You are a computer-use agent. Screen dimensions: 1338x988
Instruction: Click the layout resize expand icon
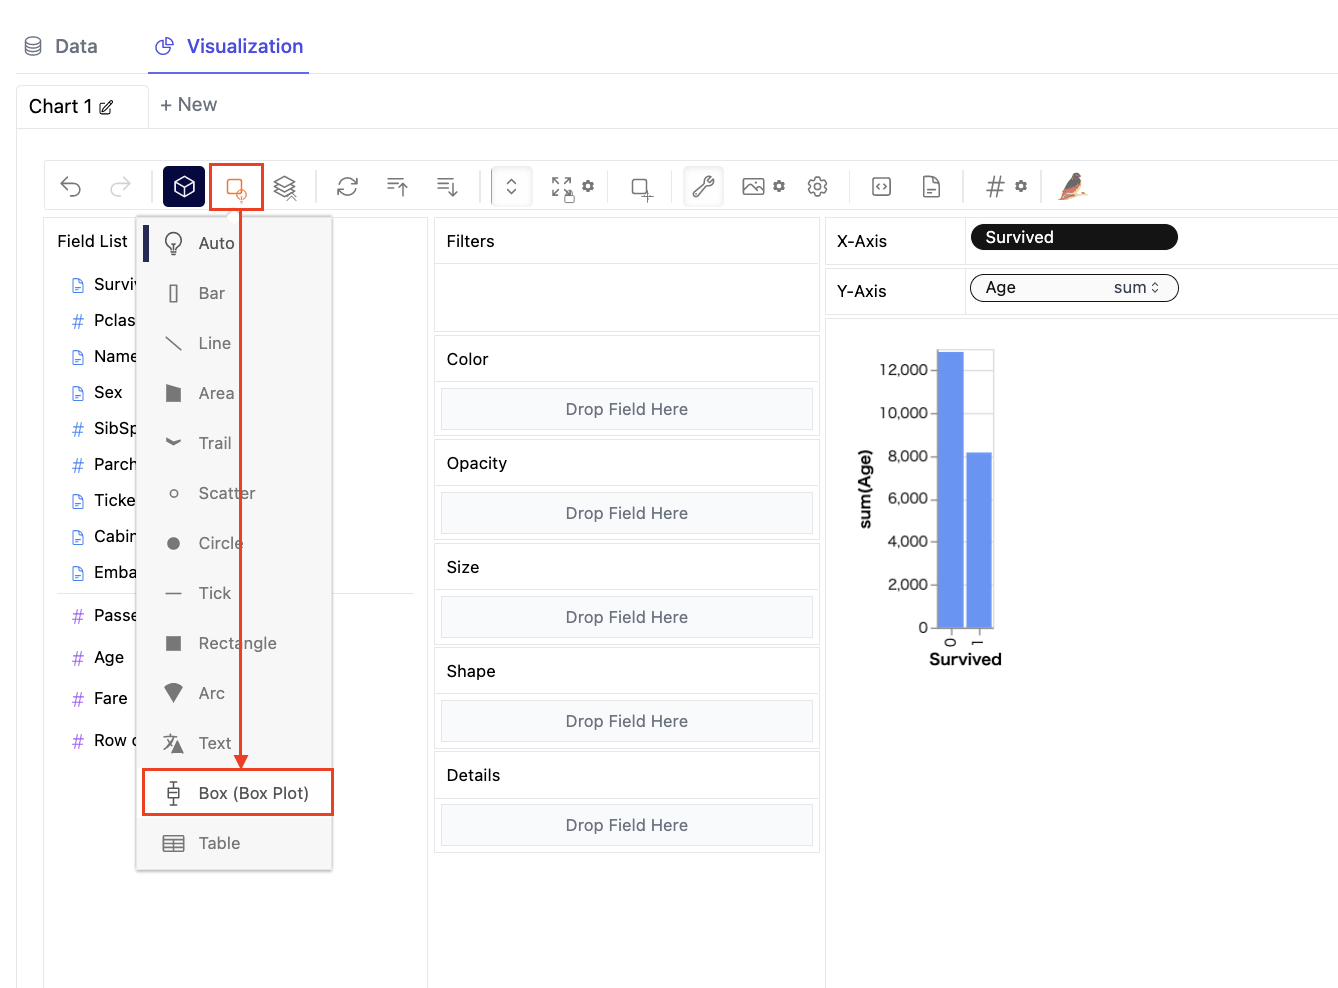point(562,188)
